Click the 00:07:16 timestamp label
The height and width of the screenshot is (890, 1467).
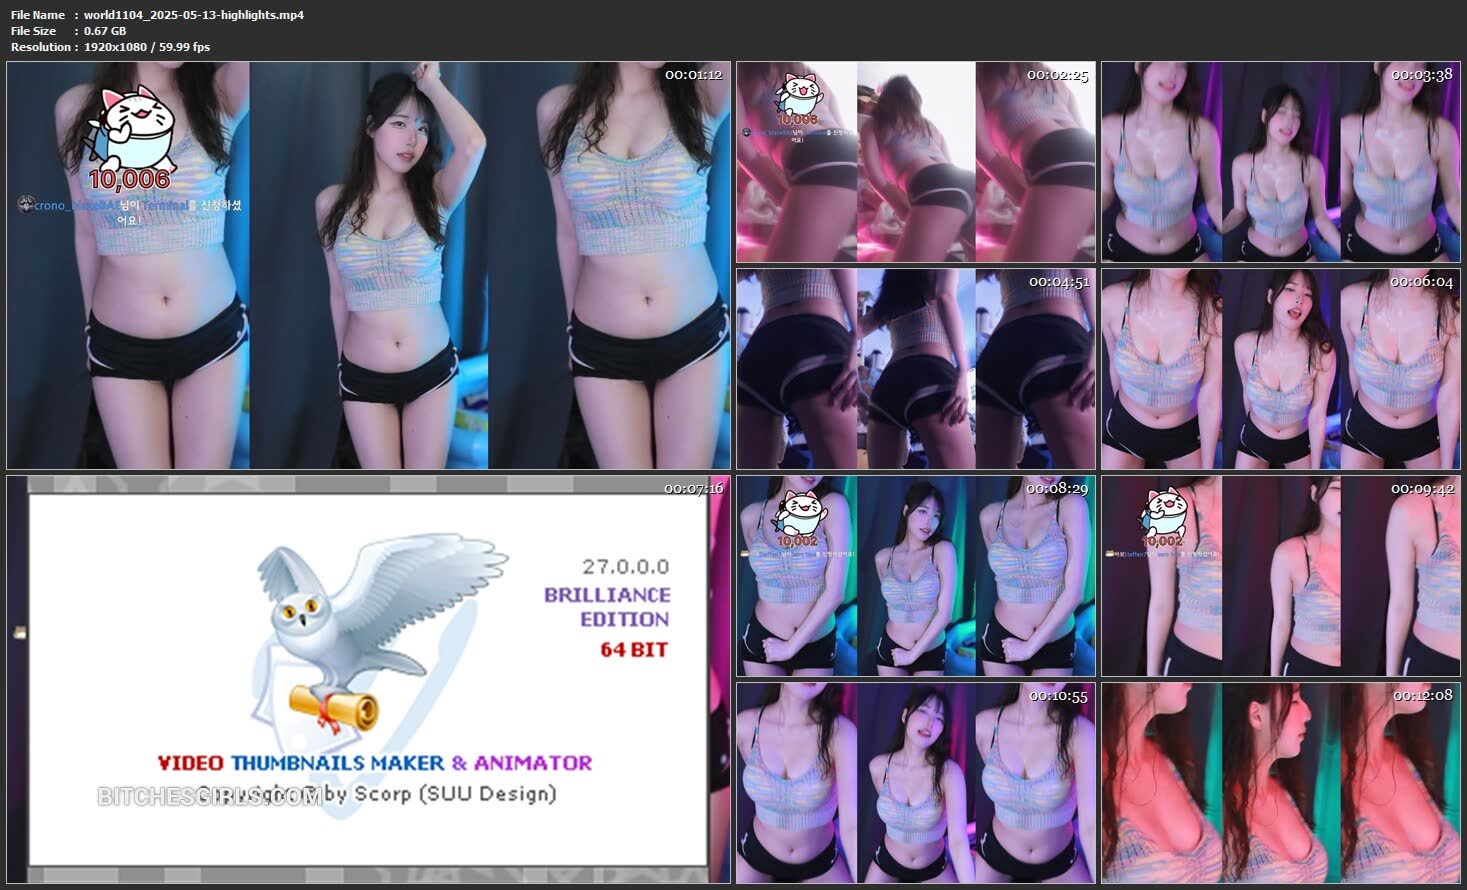point(693,489)
